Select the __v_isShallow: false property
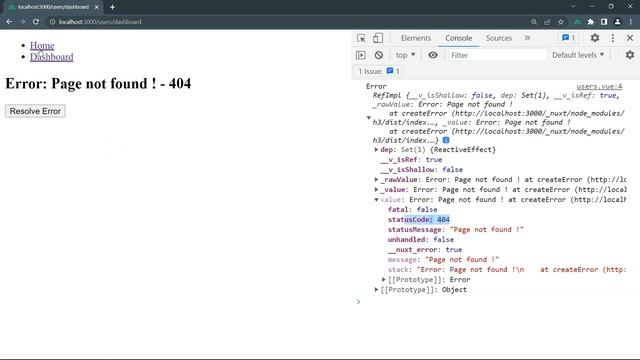Image resolution: width=640 pixels, height=360 pixels. pos(421,170)
